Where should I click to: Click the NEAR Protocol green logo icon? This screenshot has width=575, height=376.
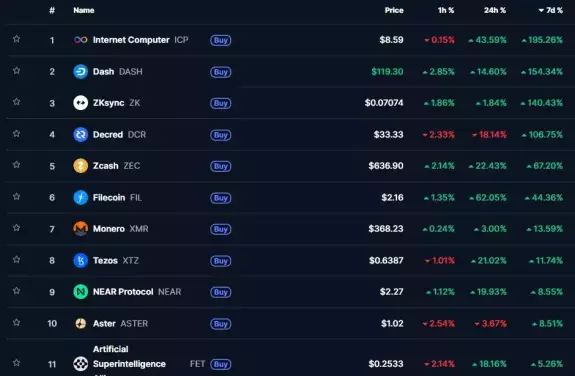pyautogui.click(x=81, y=292)
